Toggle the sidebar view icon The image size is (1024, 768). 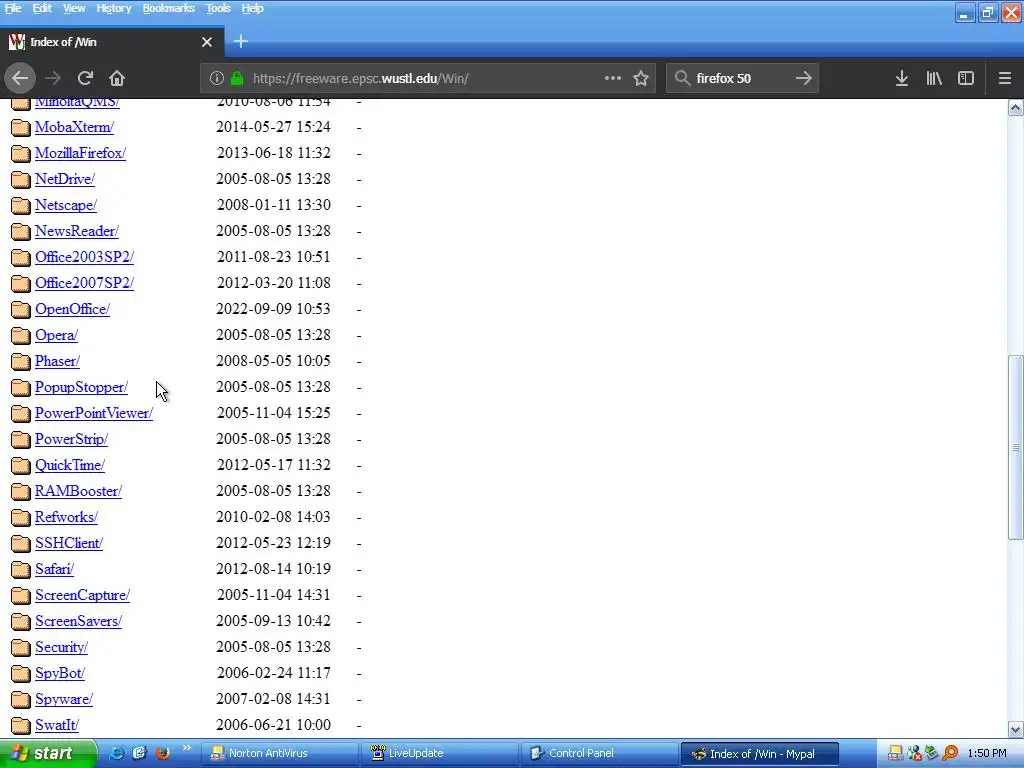966,78
